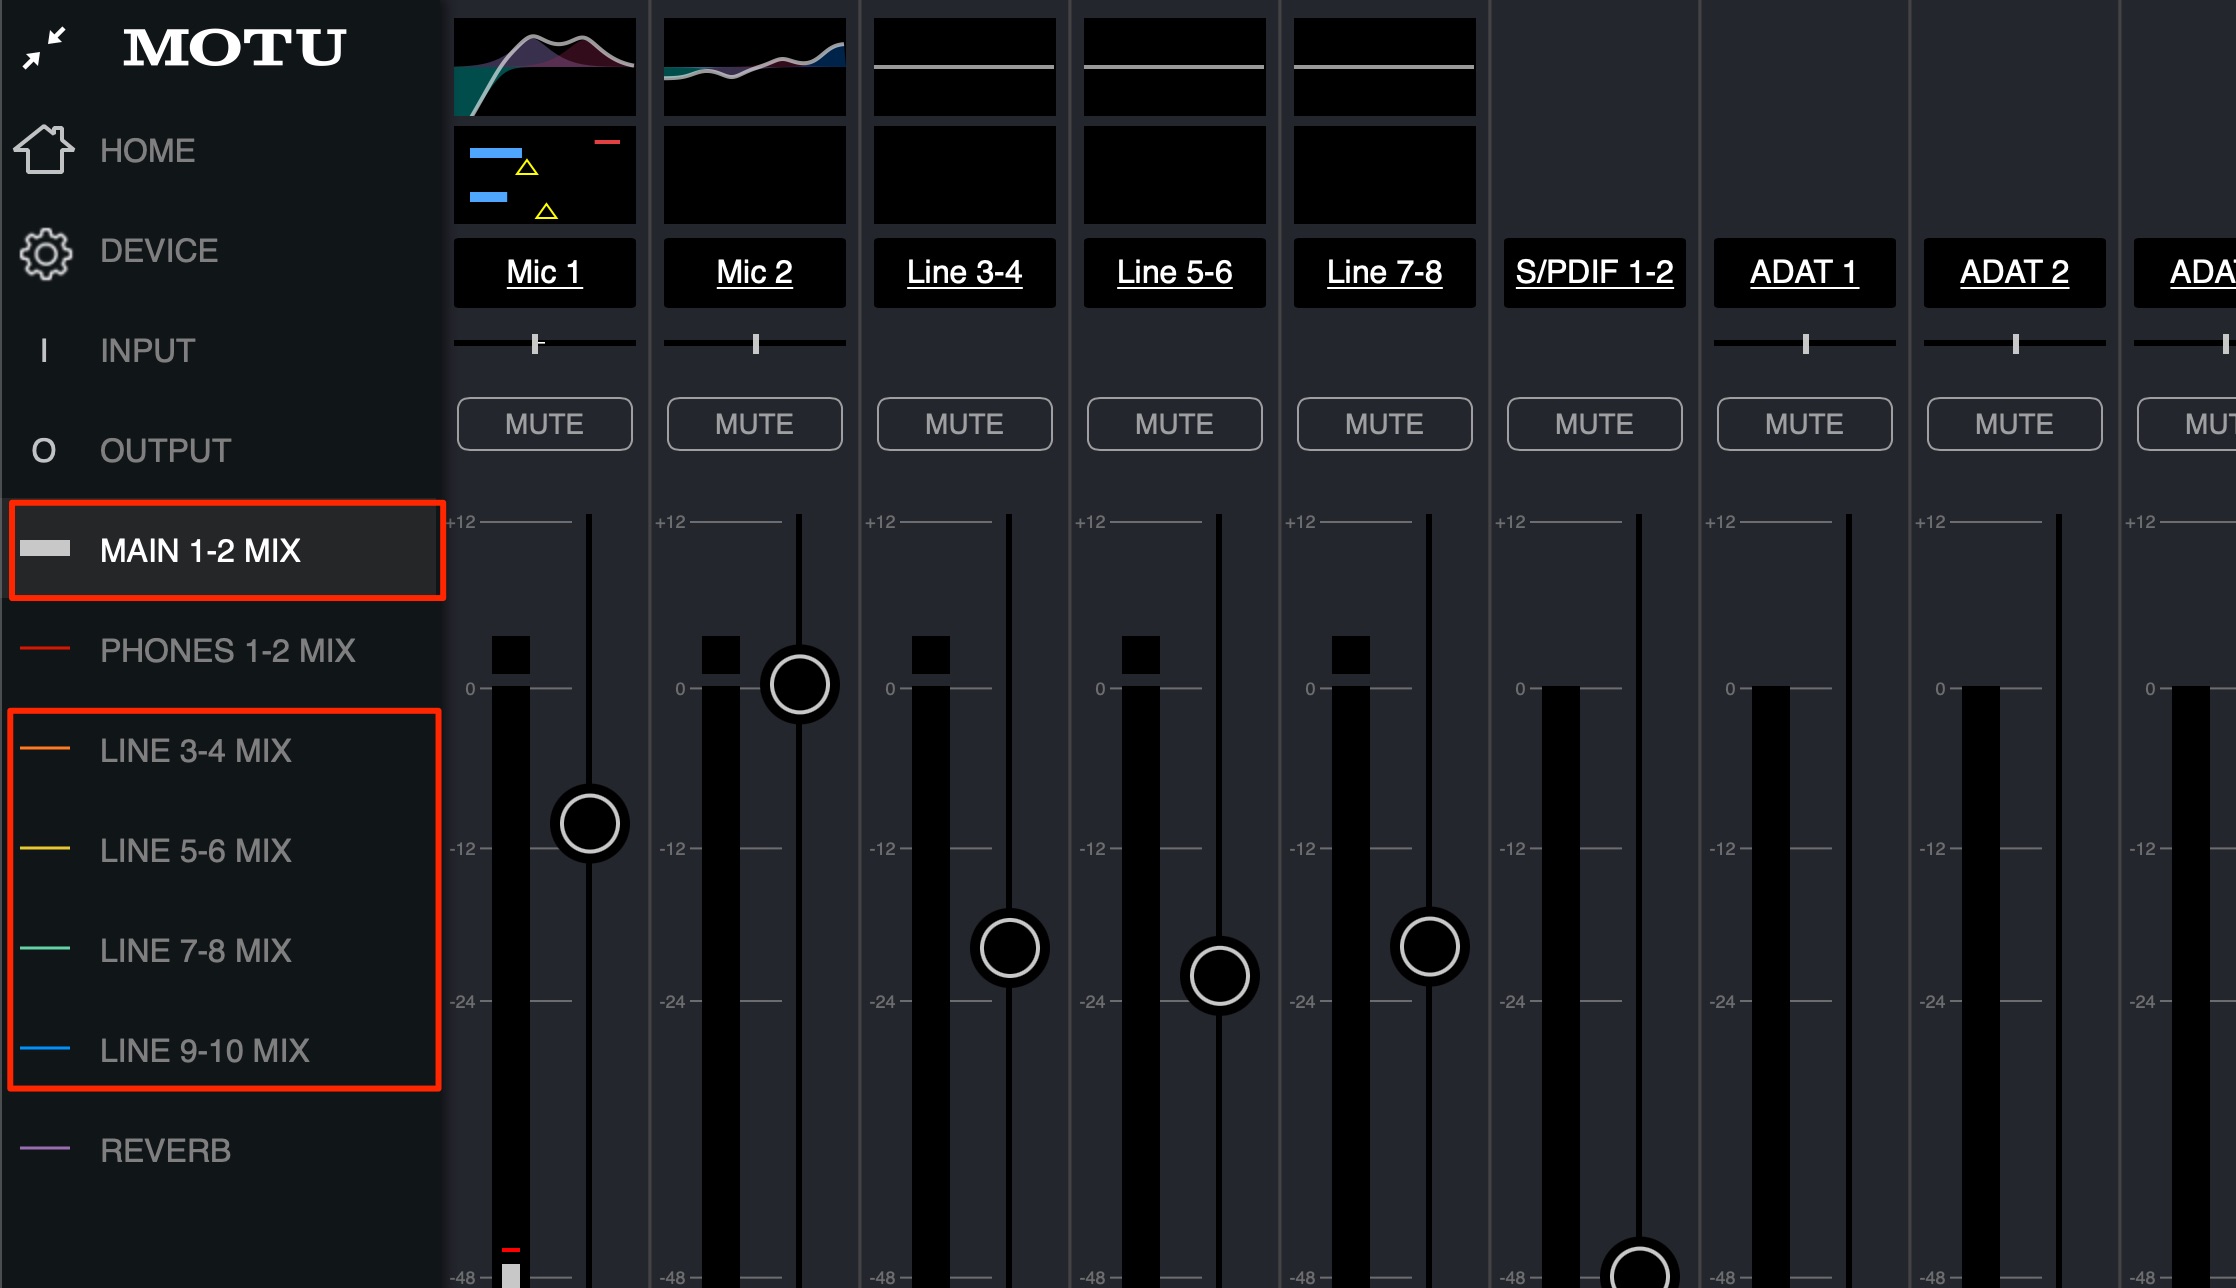Click the Line 5-6 fader knob
The height and width of the screenshot is (1288, 2236).
[1220, 976]
